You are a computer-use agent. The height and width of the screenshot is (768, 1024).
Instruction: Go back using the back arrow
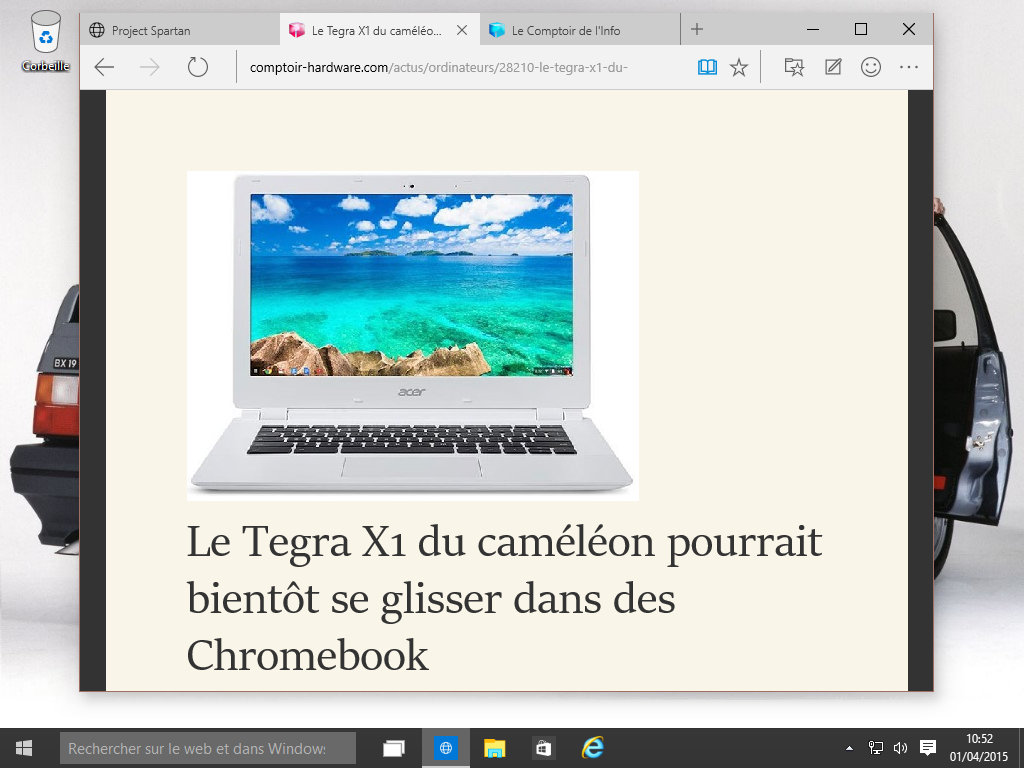click(104, 67)
